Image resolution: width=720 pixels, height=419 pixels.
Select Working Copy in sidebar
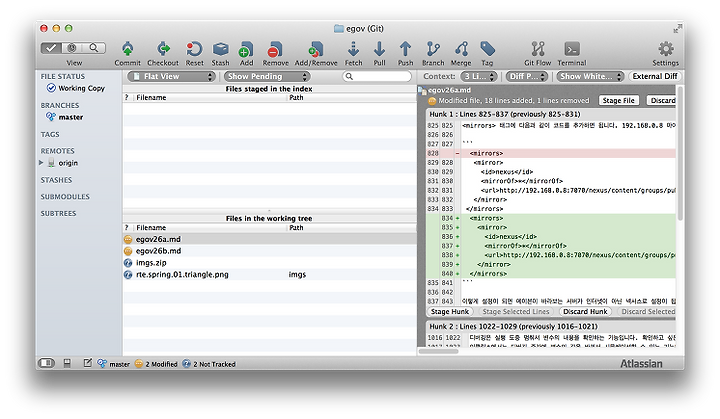click(x=81, y=88)
